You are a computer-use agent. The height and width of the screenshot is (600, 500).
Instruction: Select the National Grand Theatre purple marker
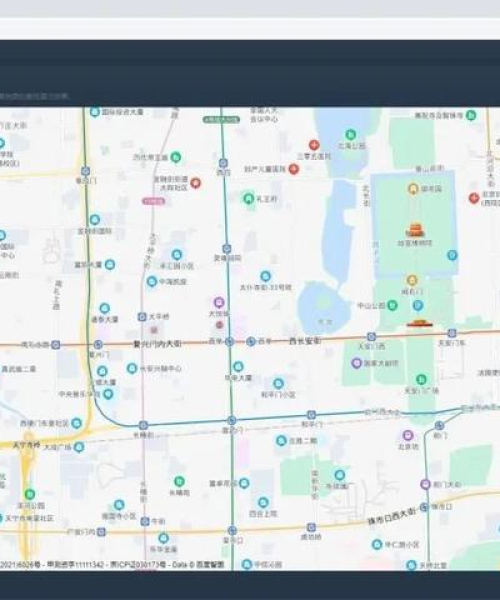click(357, 363)
